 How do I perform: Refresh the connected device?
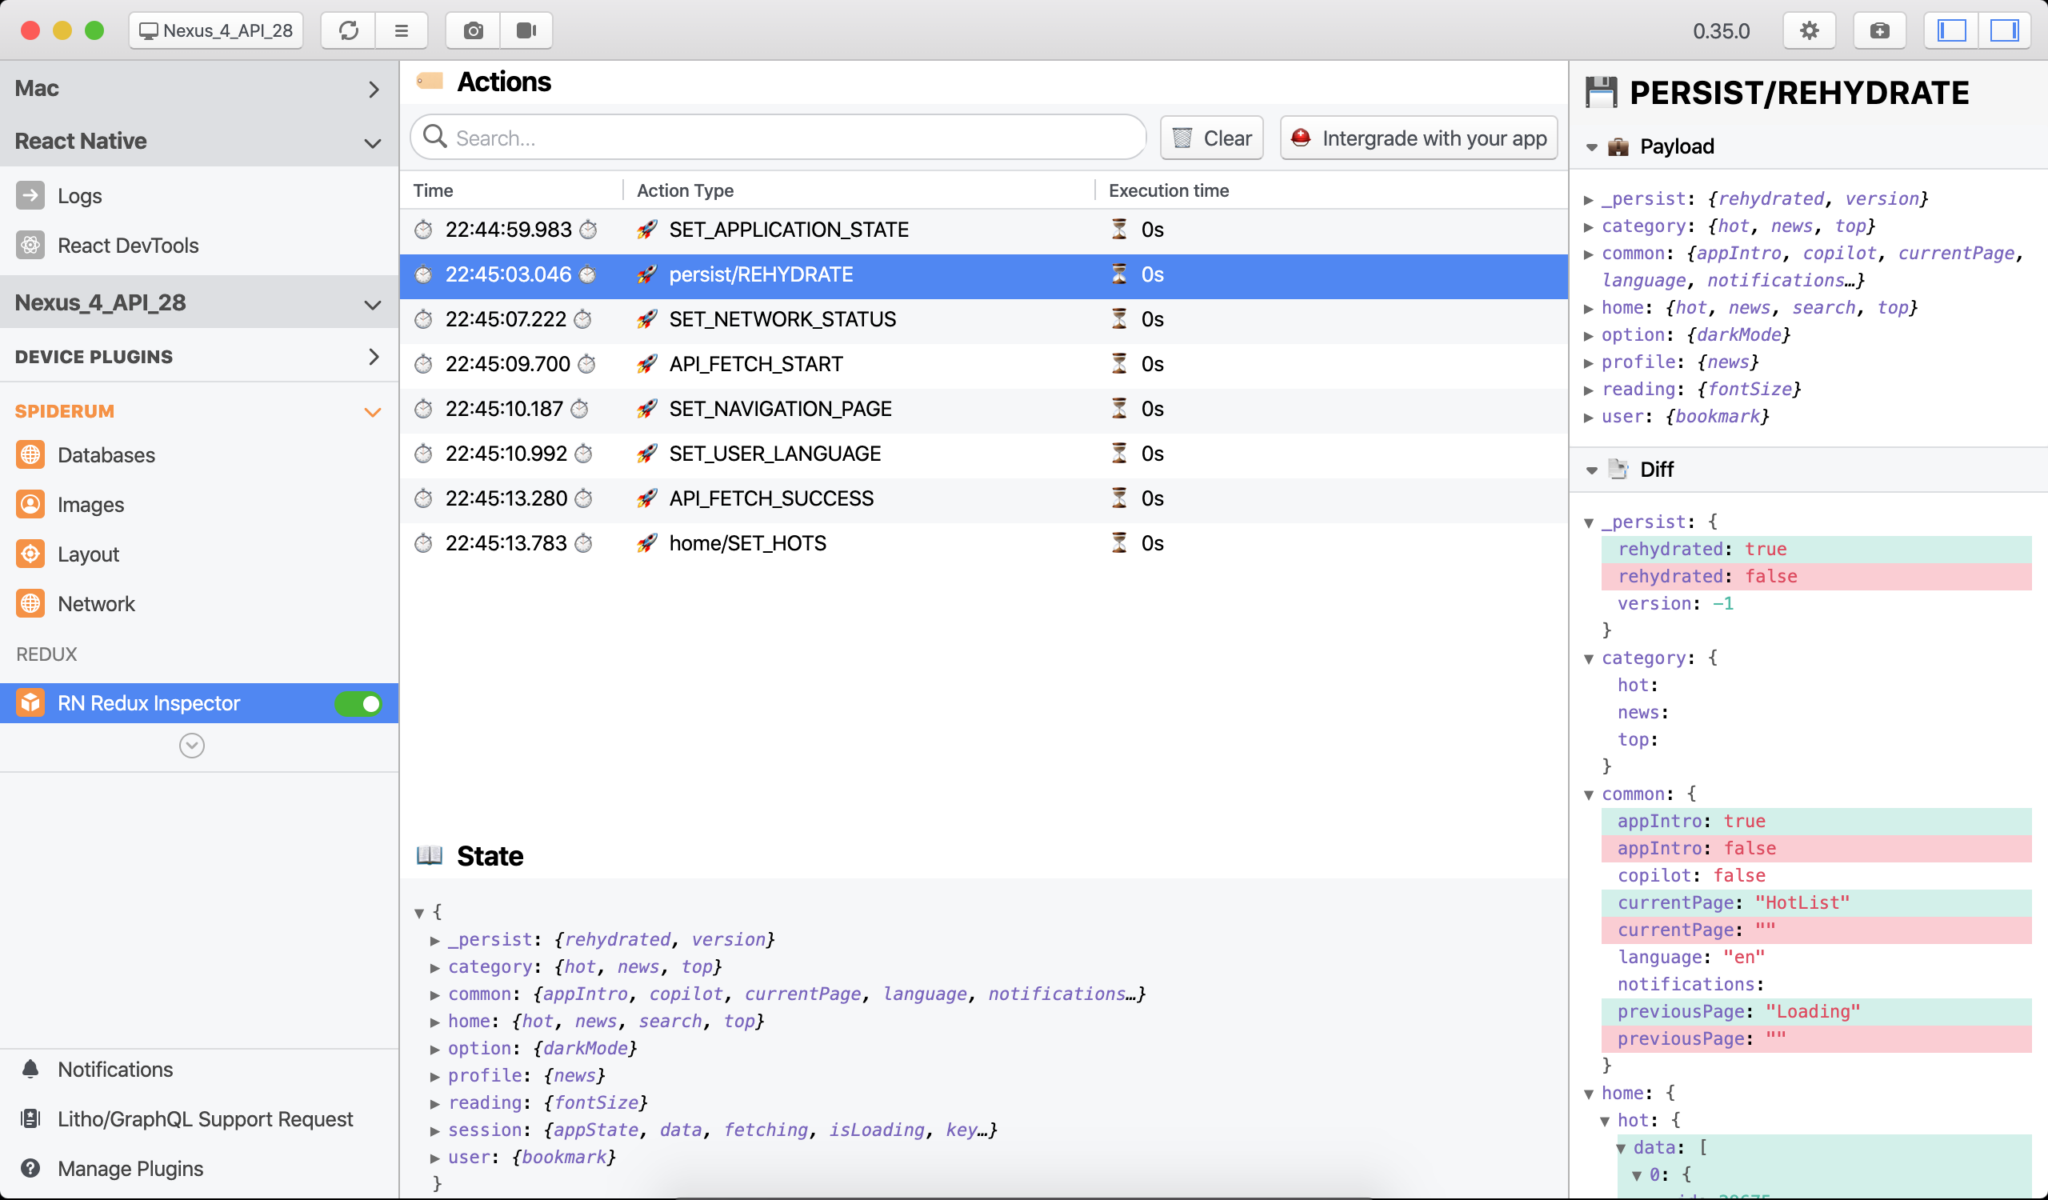pos(347,30)
